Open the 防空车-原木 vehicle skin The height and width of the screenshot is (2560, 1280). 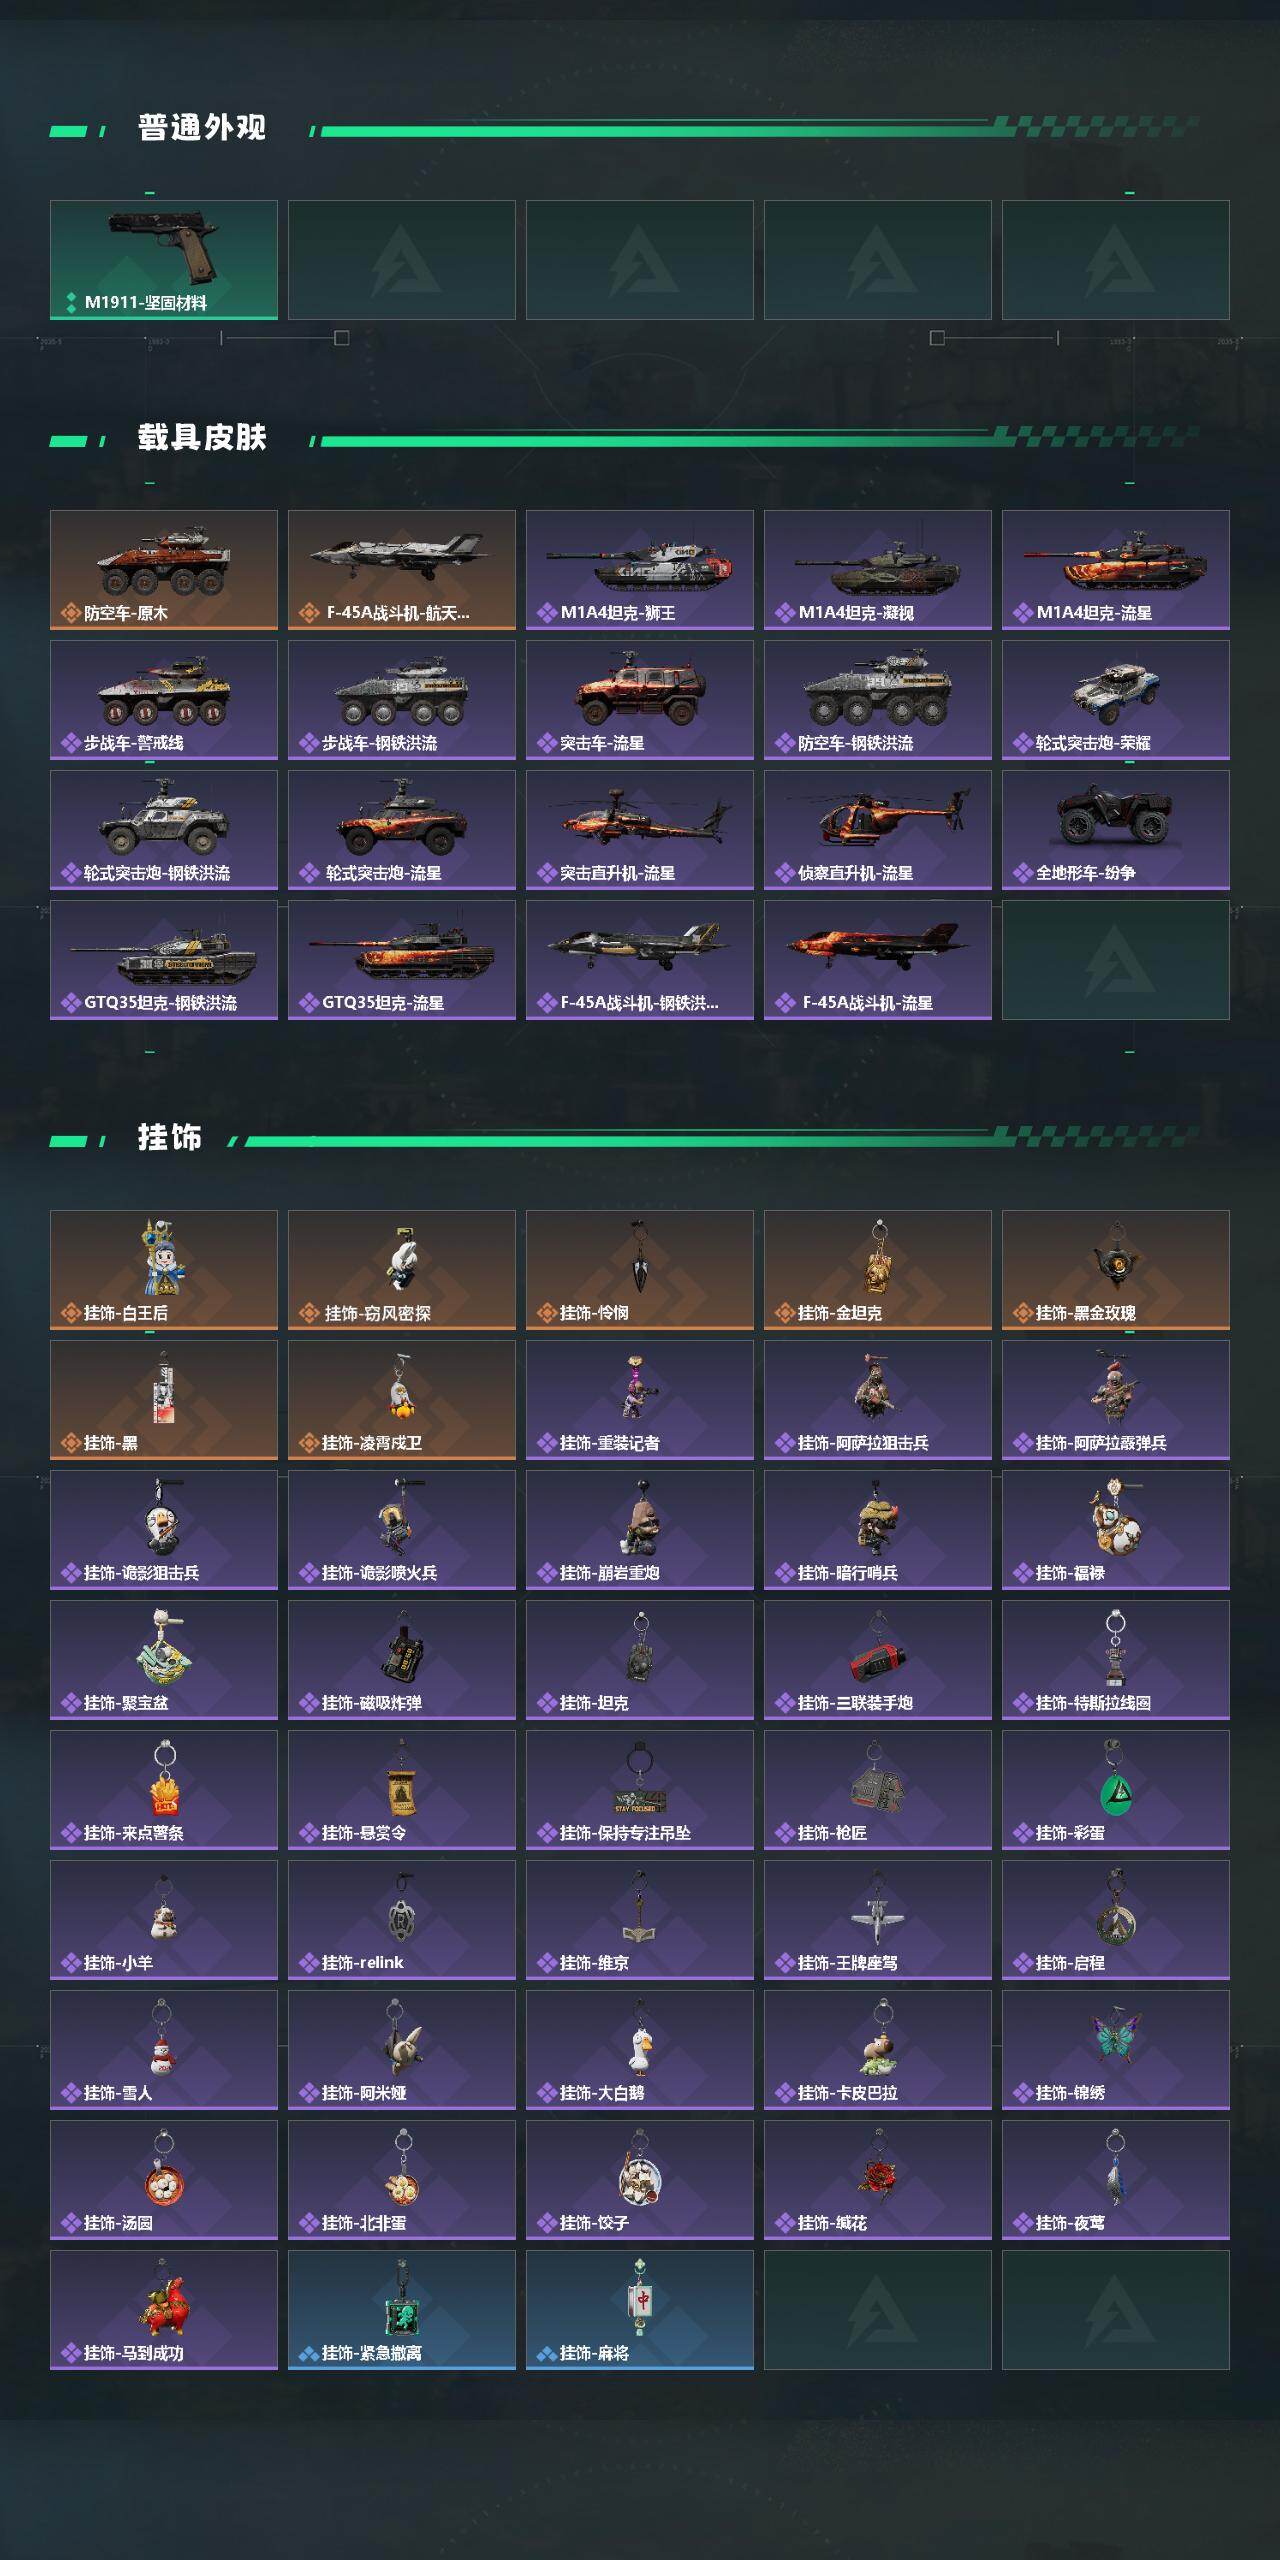coord(164,570)
